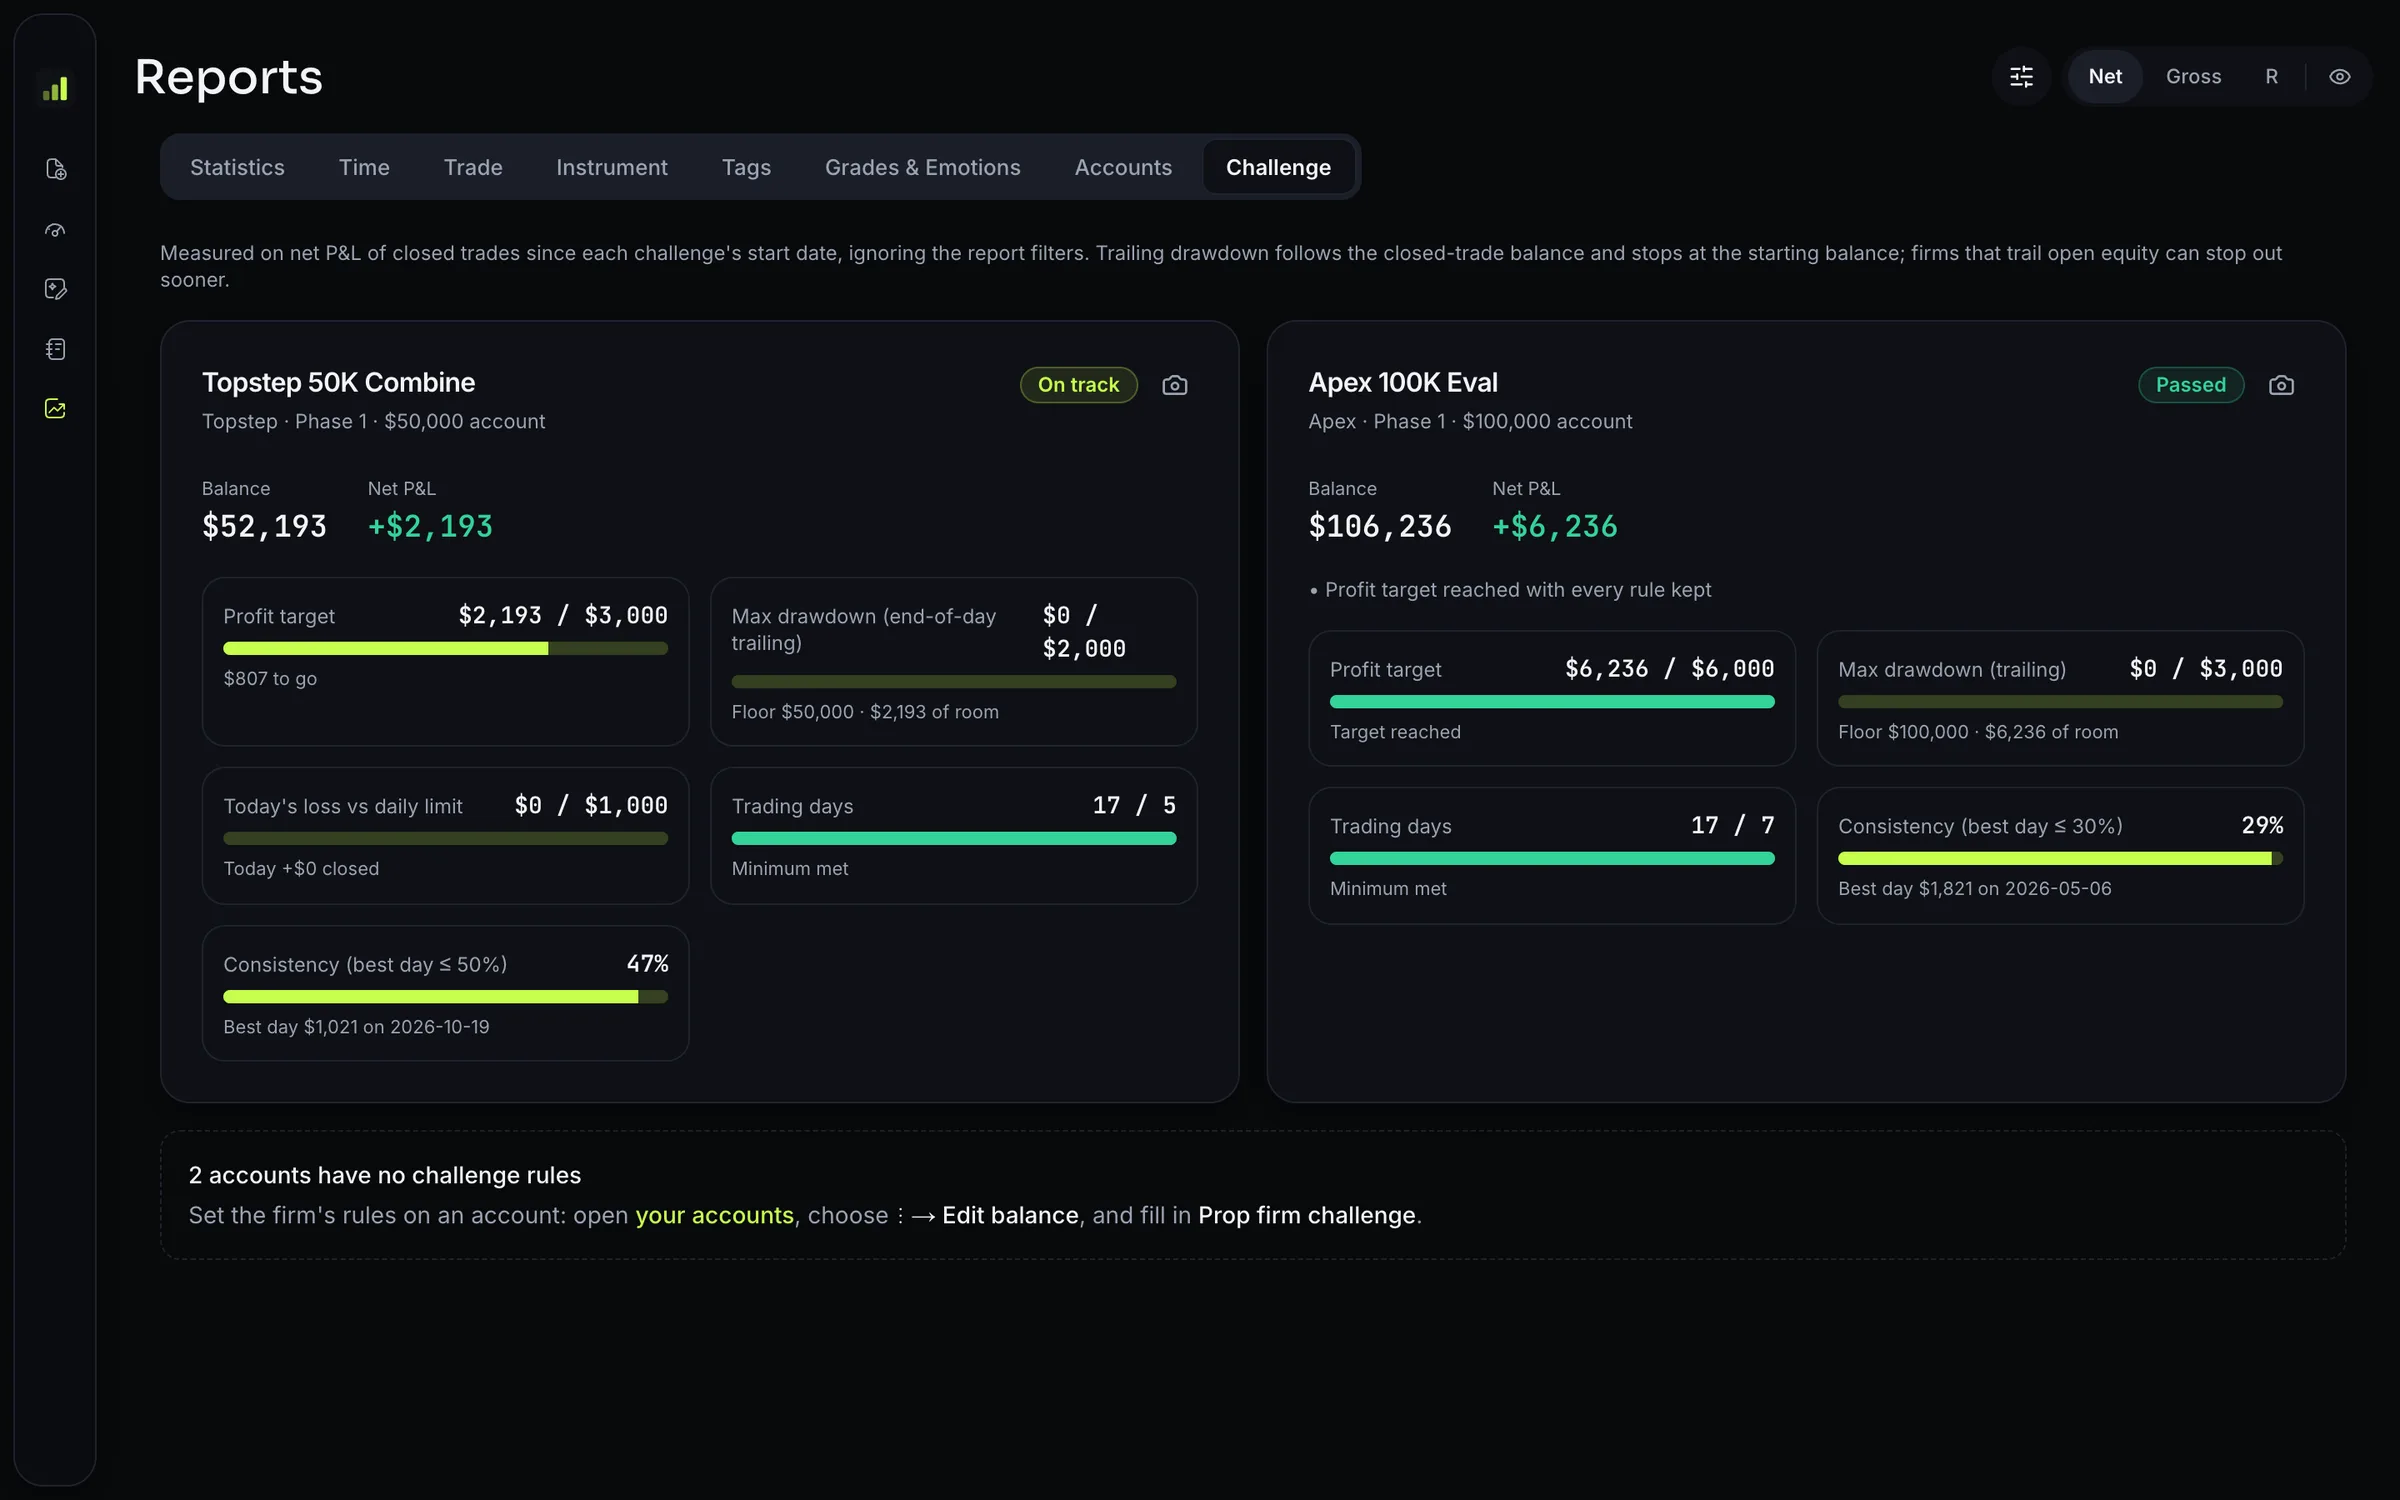Select the Challenge tab
This screenshot has width=2400, height=1500.
pyautogui.click(x=1278, y=167)
